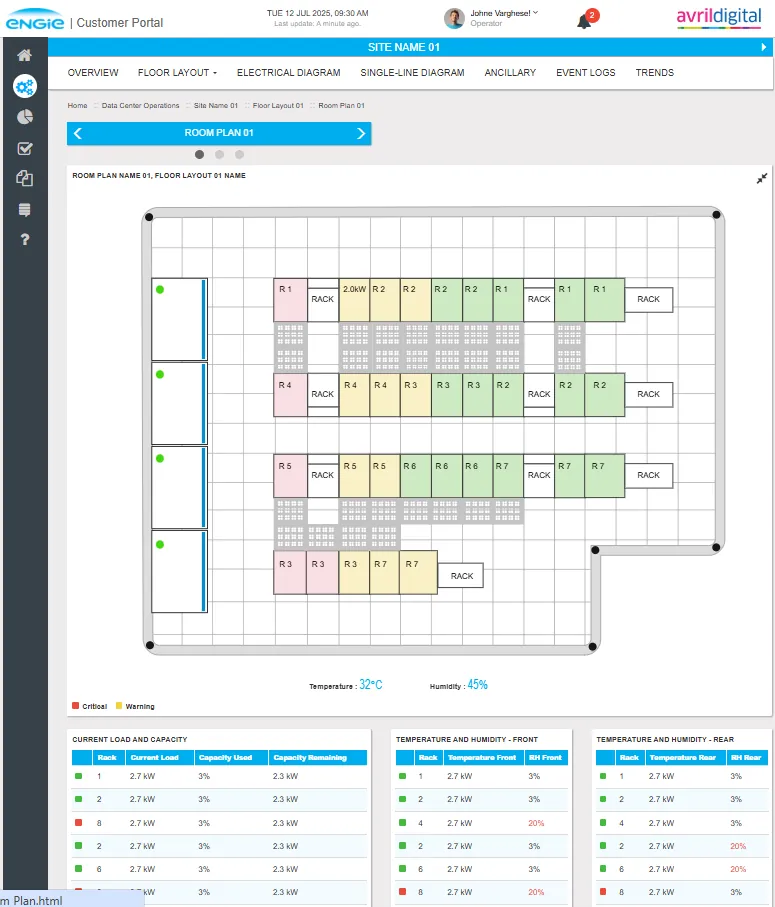The height and width of the screenshot is (907, 775).
Task: Sort by Capacity Remaining column header
Action: 318,758
